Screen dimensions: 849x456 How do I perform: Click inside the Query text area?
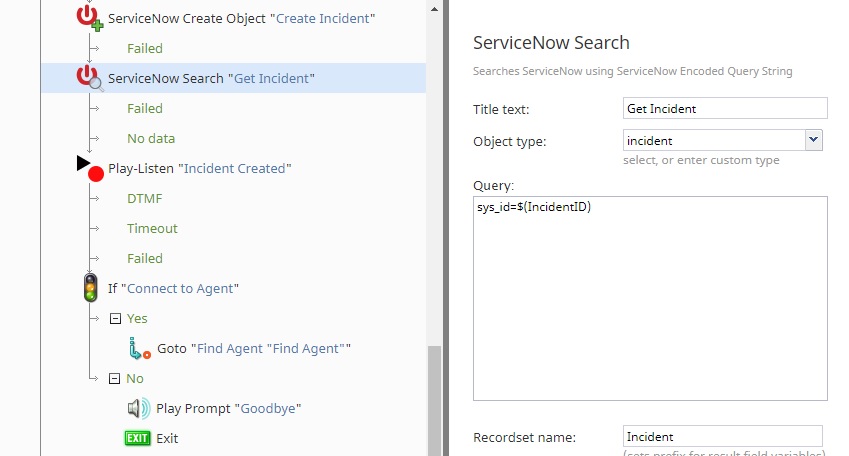coord(650,298)
